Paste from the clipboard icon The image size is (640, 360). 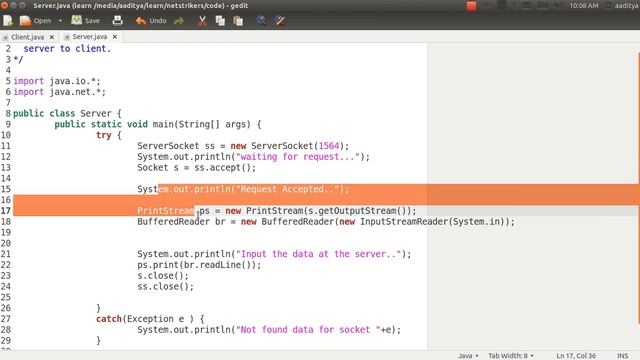click(x=238, y=20)
